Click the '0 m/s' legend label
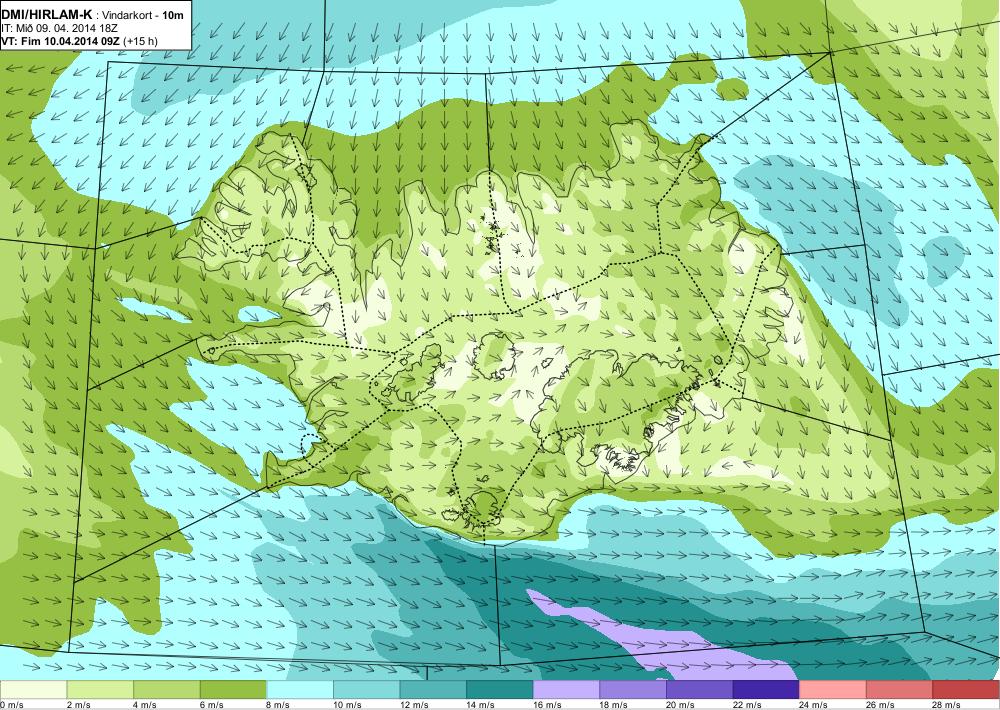This screenshot has height=710, width=1000. click(11, 705)
